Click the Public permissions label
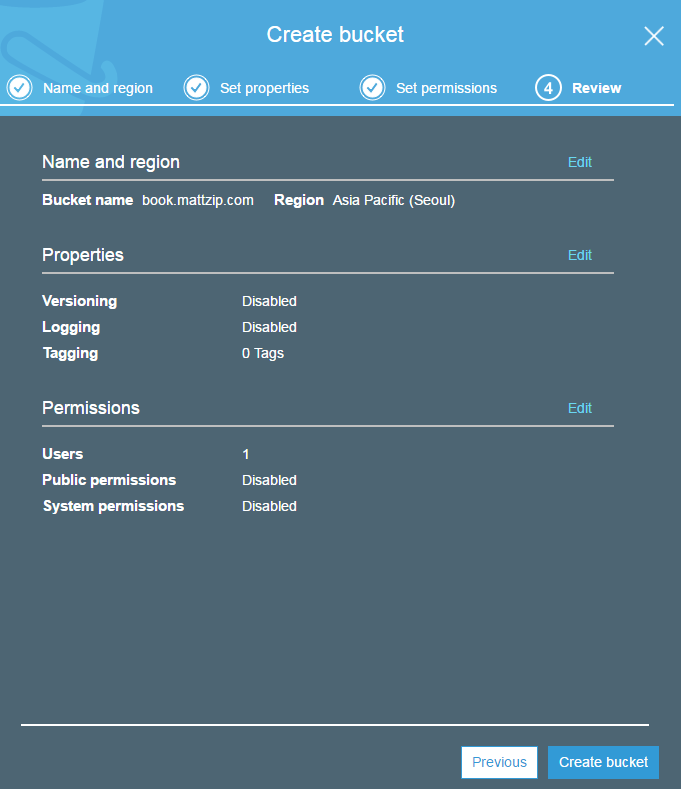The height and width of the screenshot is (789, 681). [109, 480]
